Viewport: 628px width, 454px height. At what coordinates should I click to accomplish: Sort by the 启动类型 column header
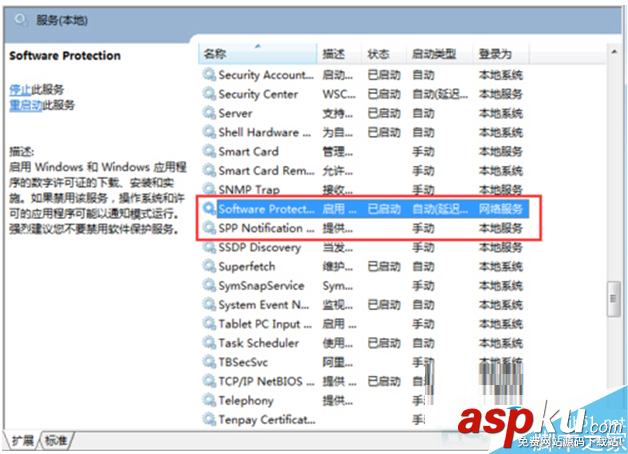coord(439,54)
